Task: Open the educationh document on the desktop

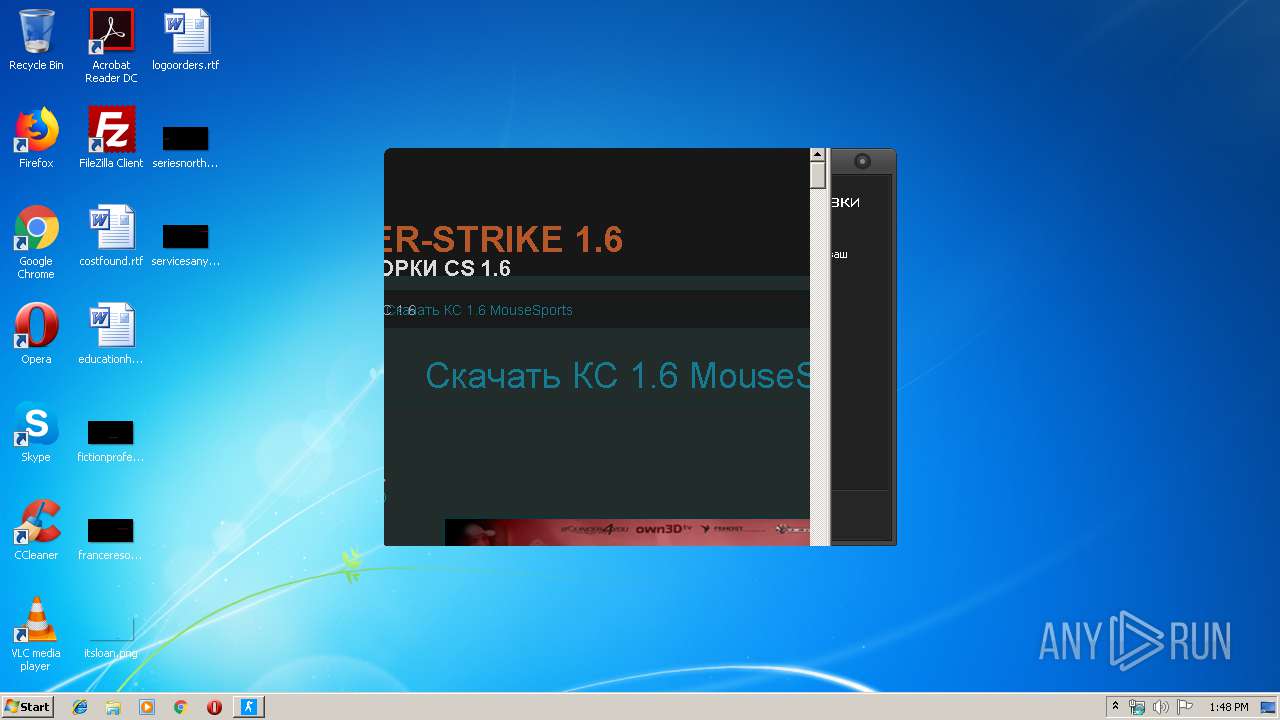Action: click(x=111, y=334)
